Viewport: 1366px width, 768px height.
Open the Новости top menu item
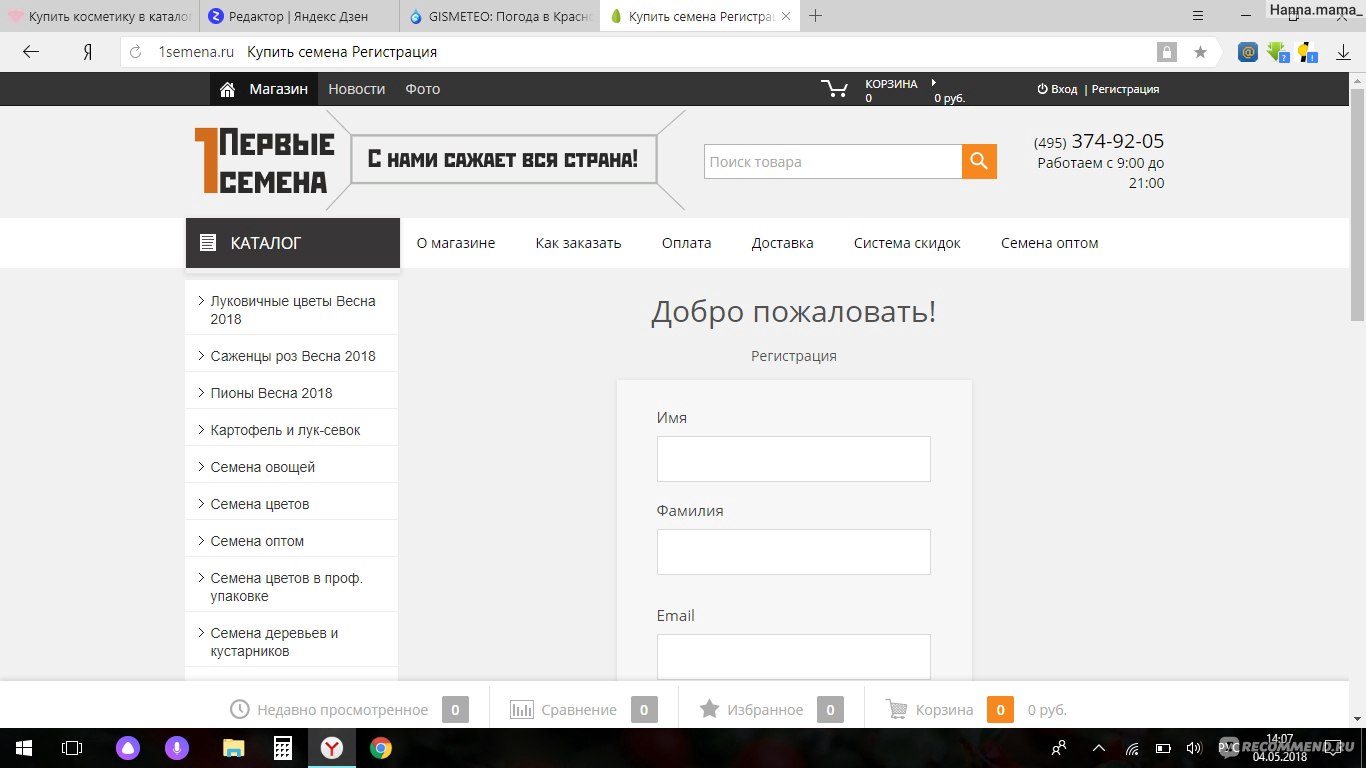[x=356, y=89]
